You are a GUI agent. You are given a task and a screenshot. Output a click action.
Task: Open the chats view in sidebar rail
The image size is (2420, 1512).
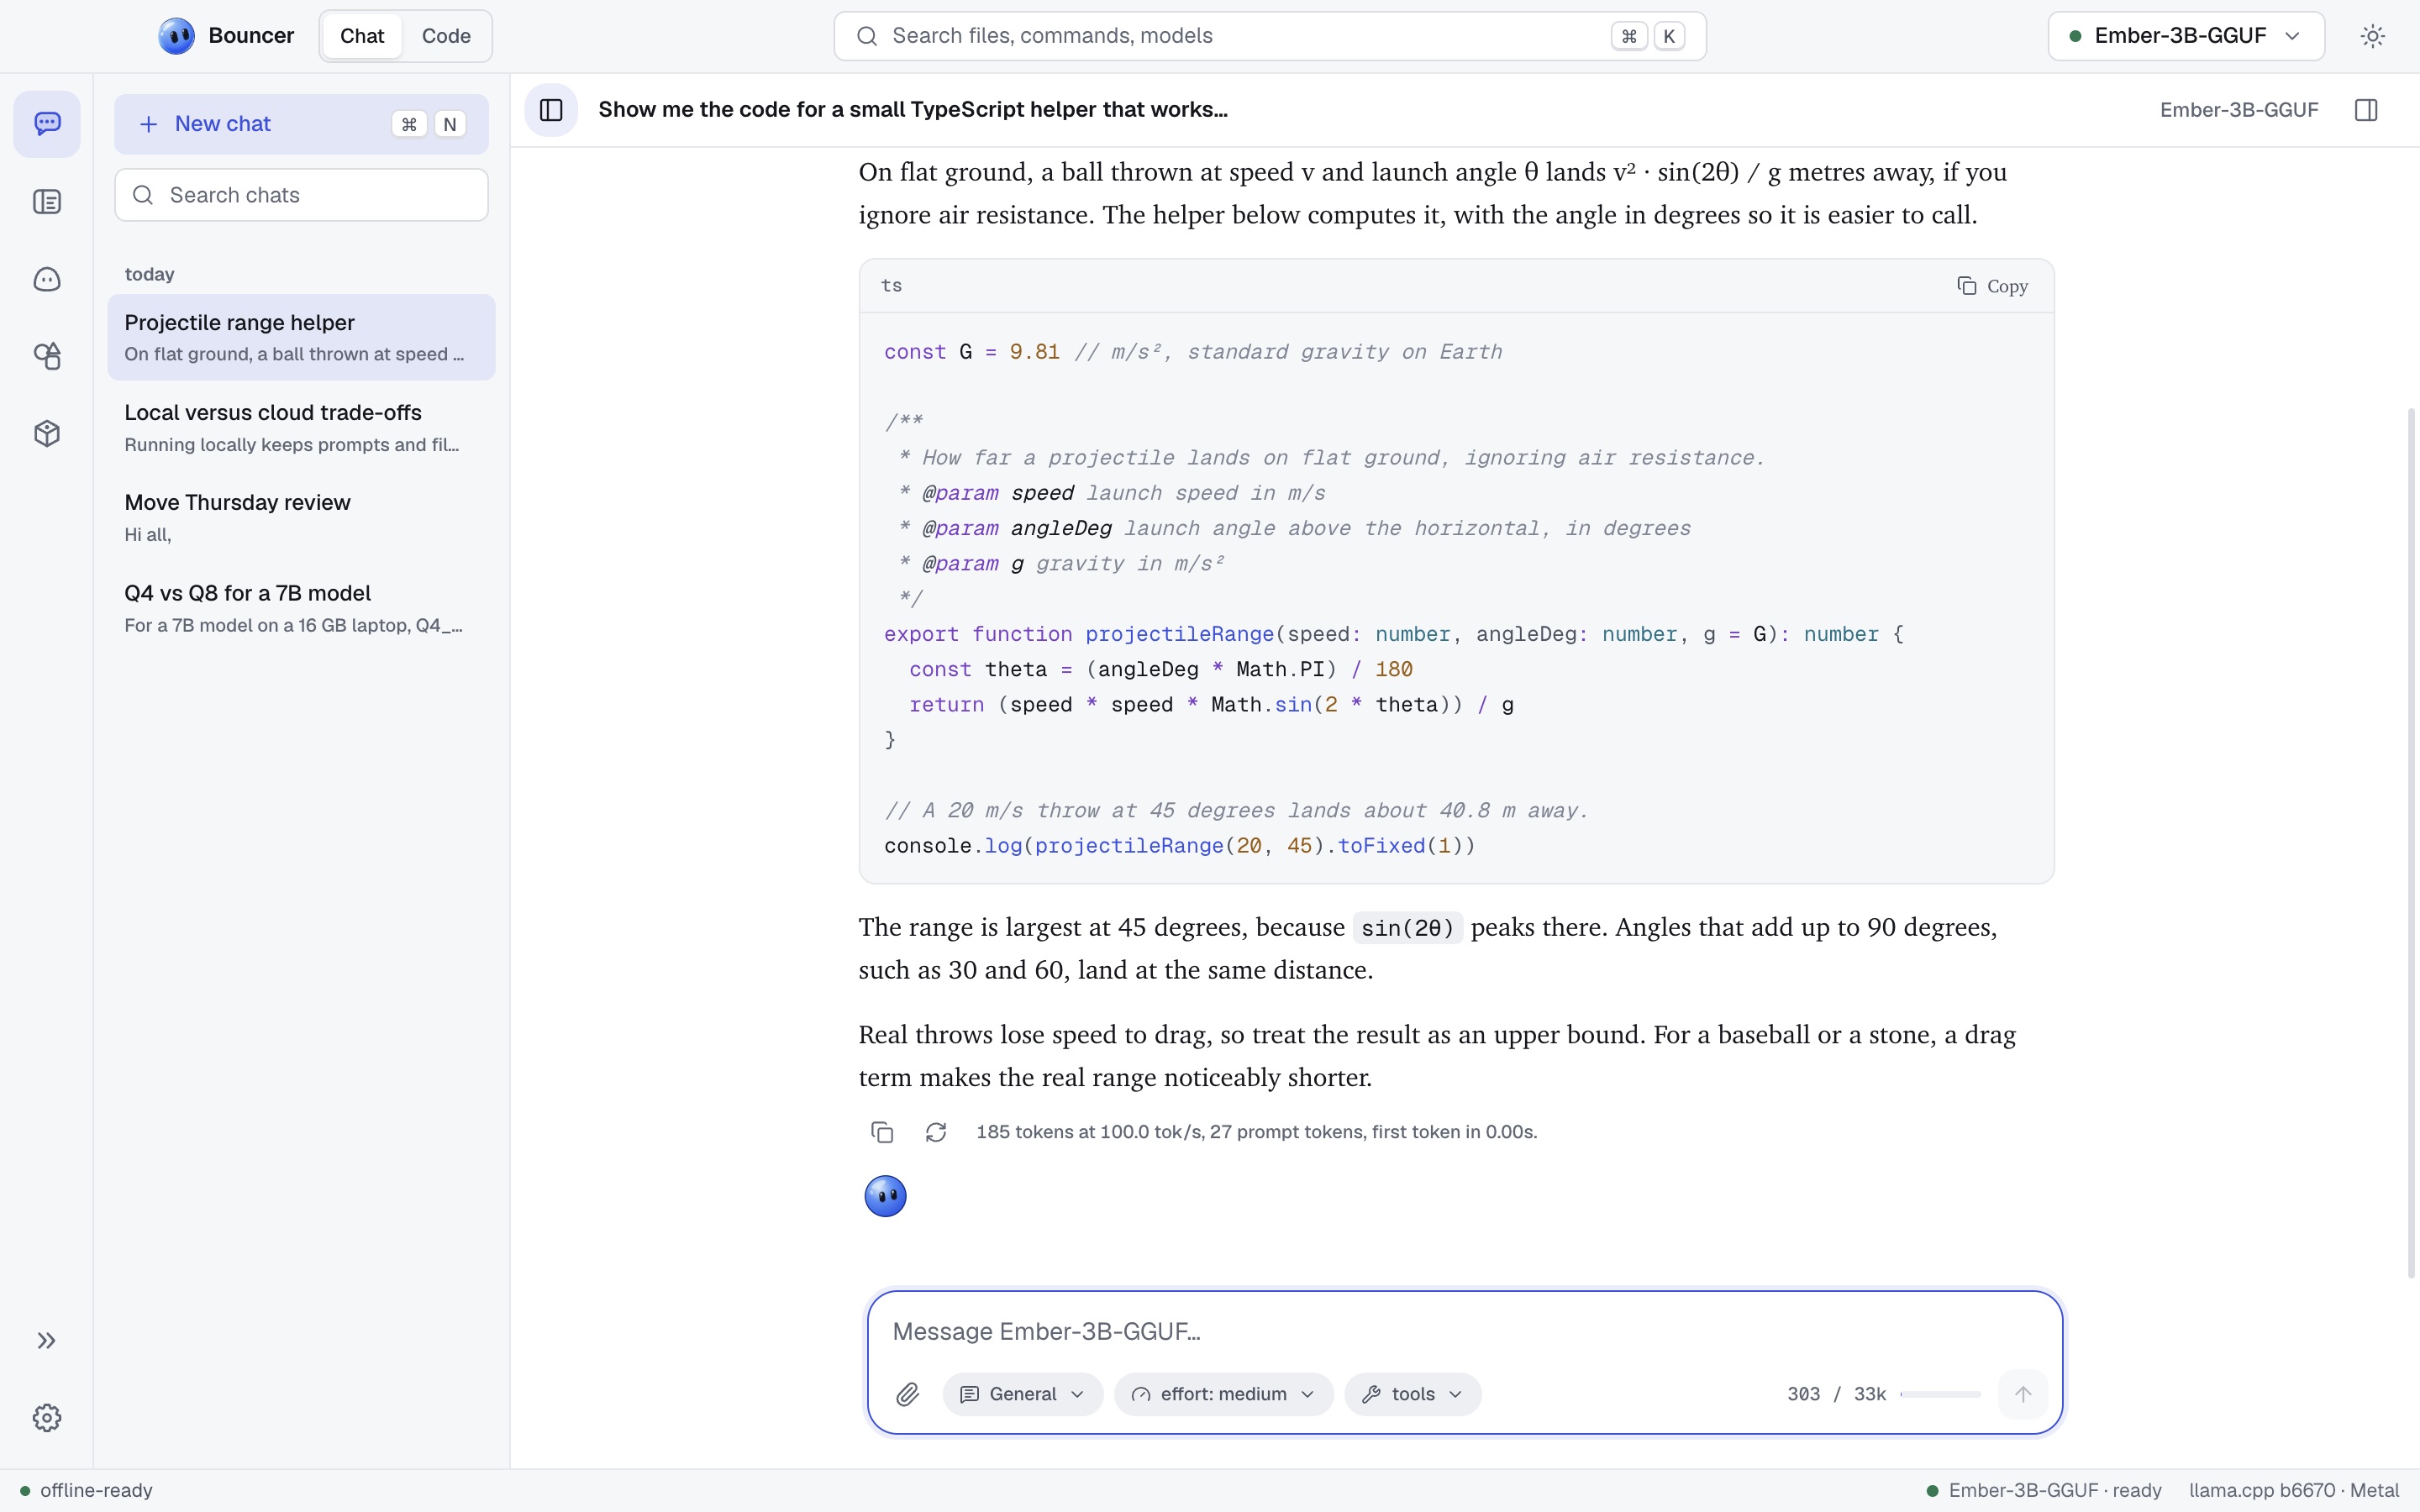pyautogui.click(x=47, y=124)
